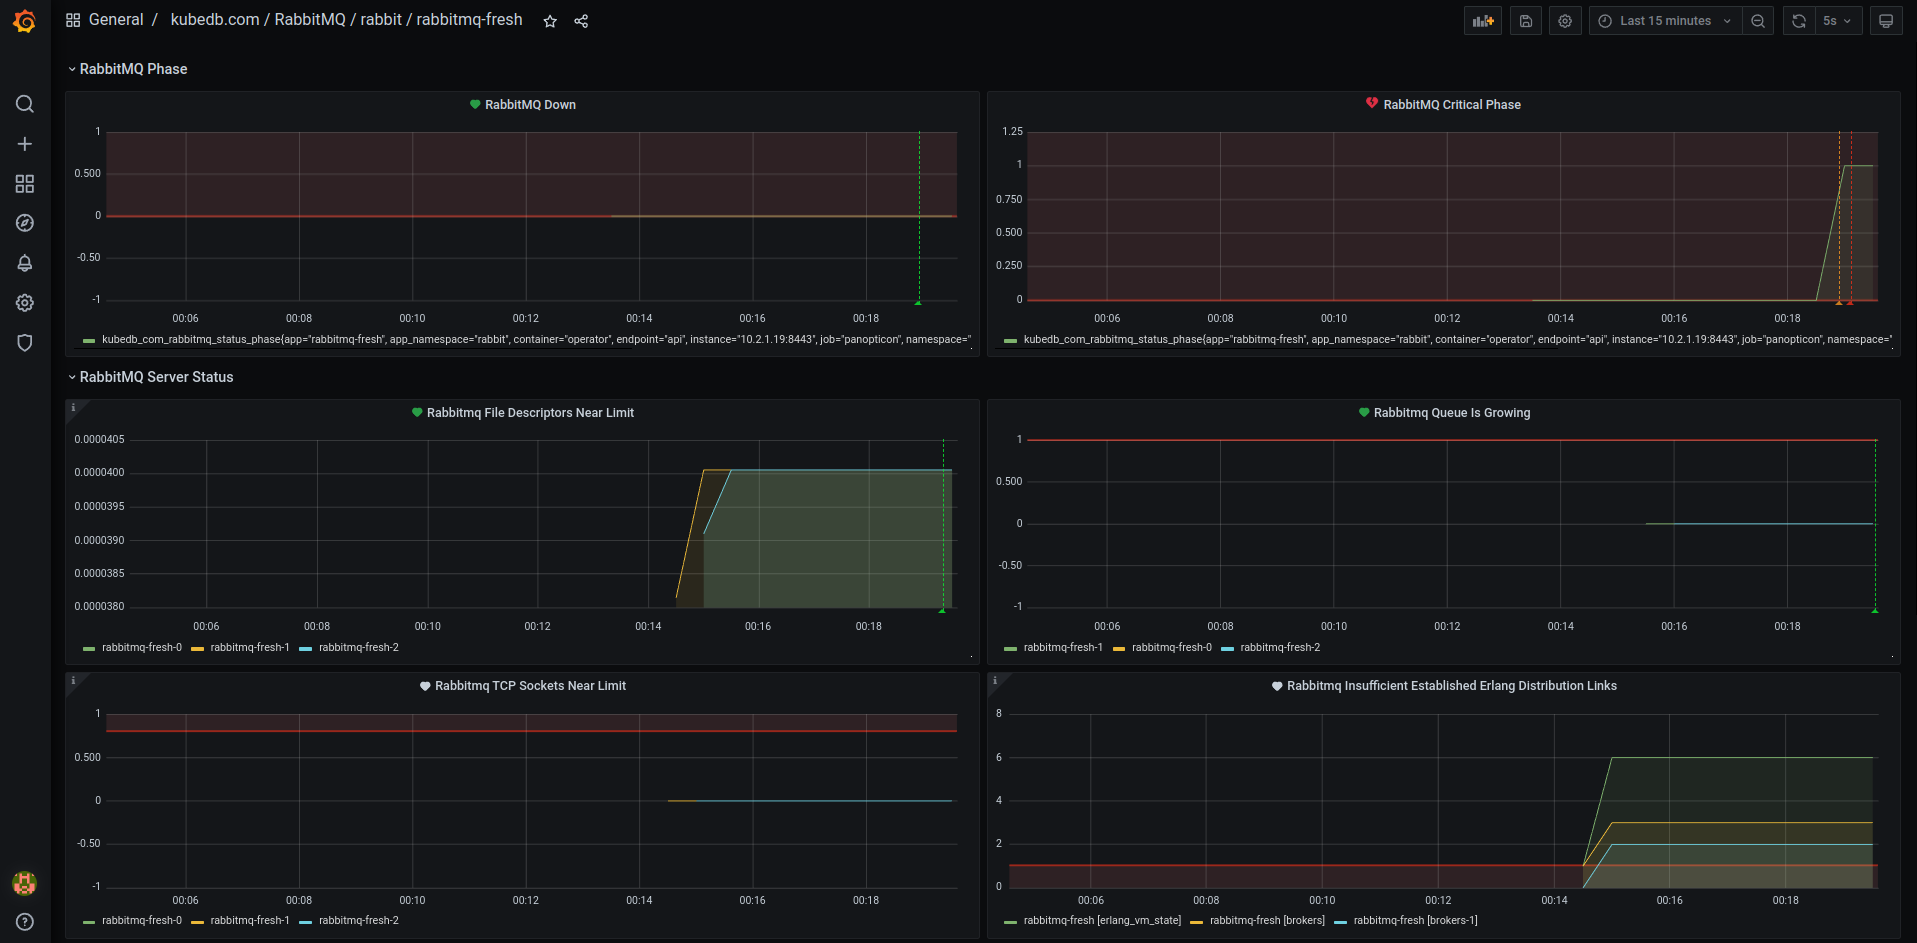
Task: Star the rabbitmq-fresh dashboard as favorite
Action: (x=549, y=20)
